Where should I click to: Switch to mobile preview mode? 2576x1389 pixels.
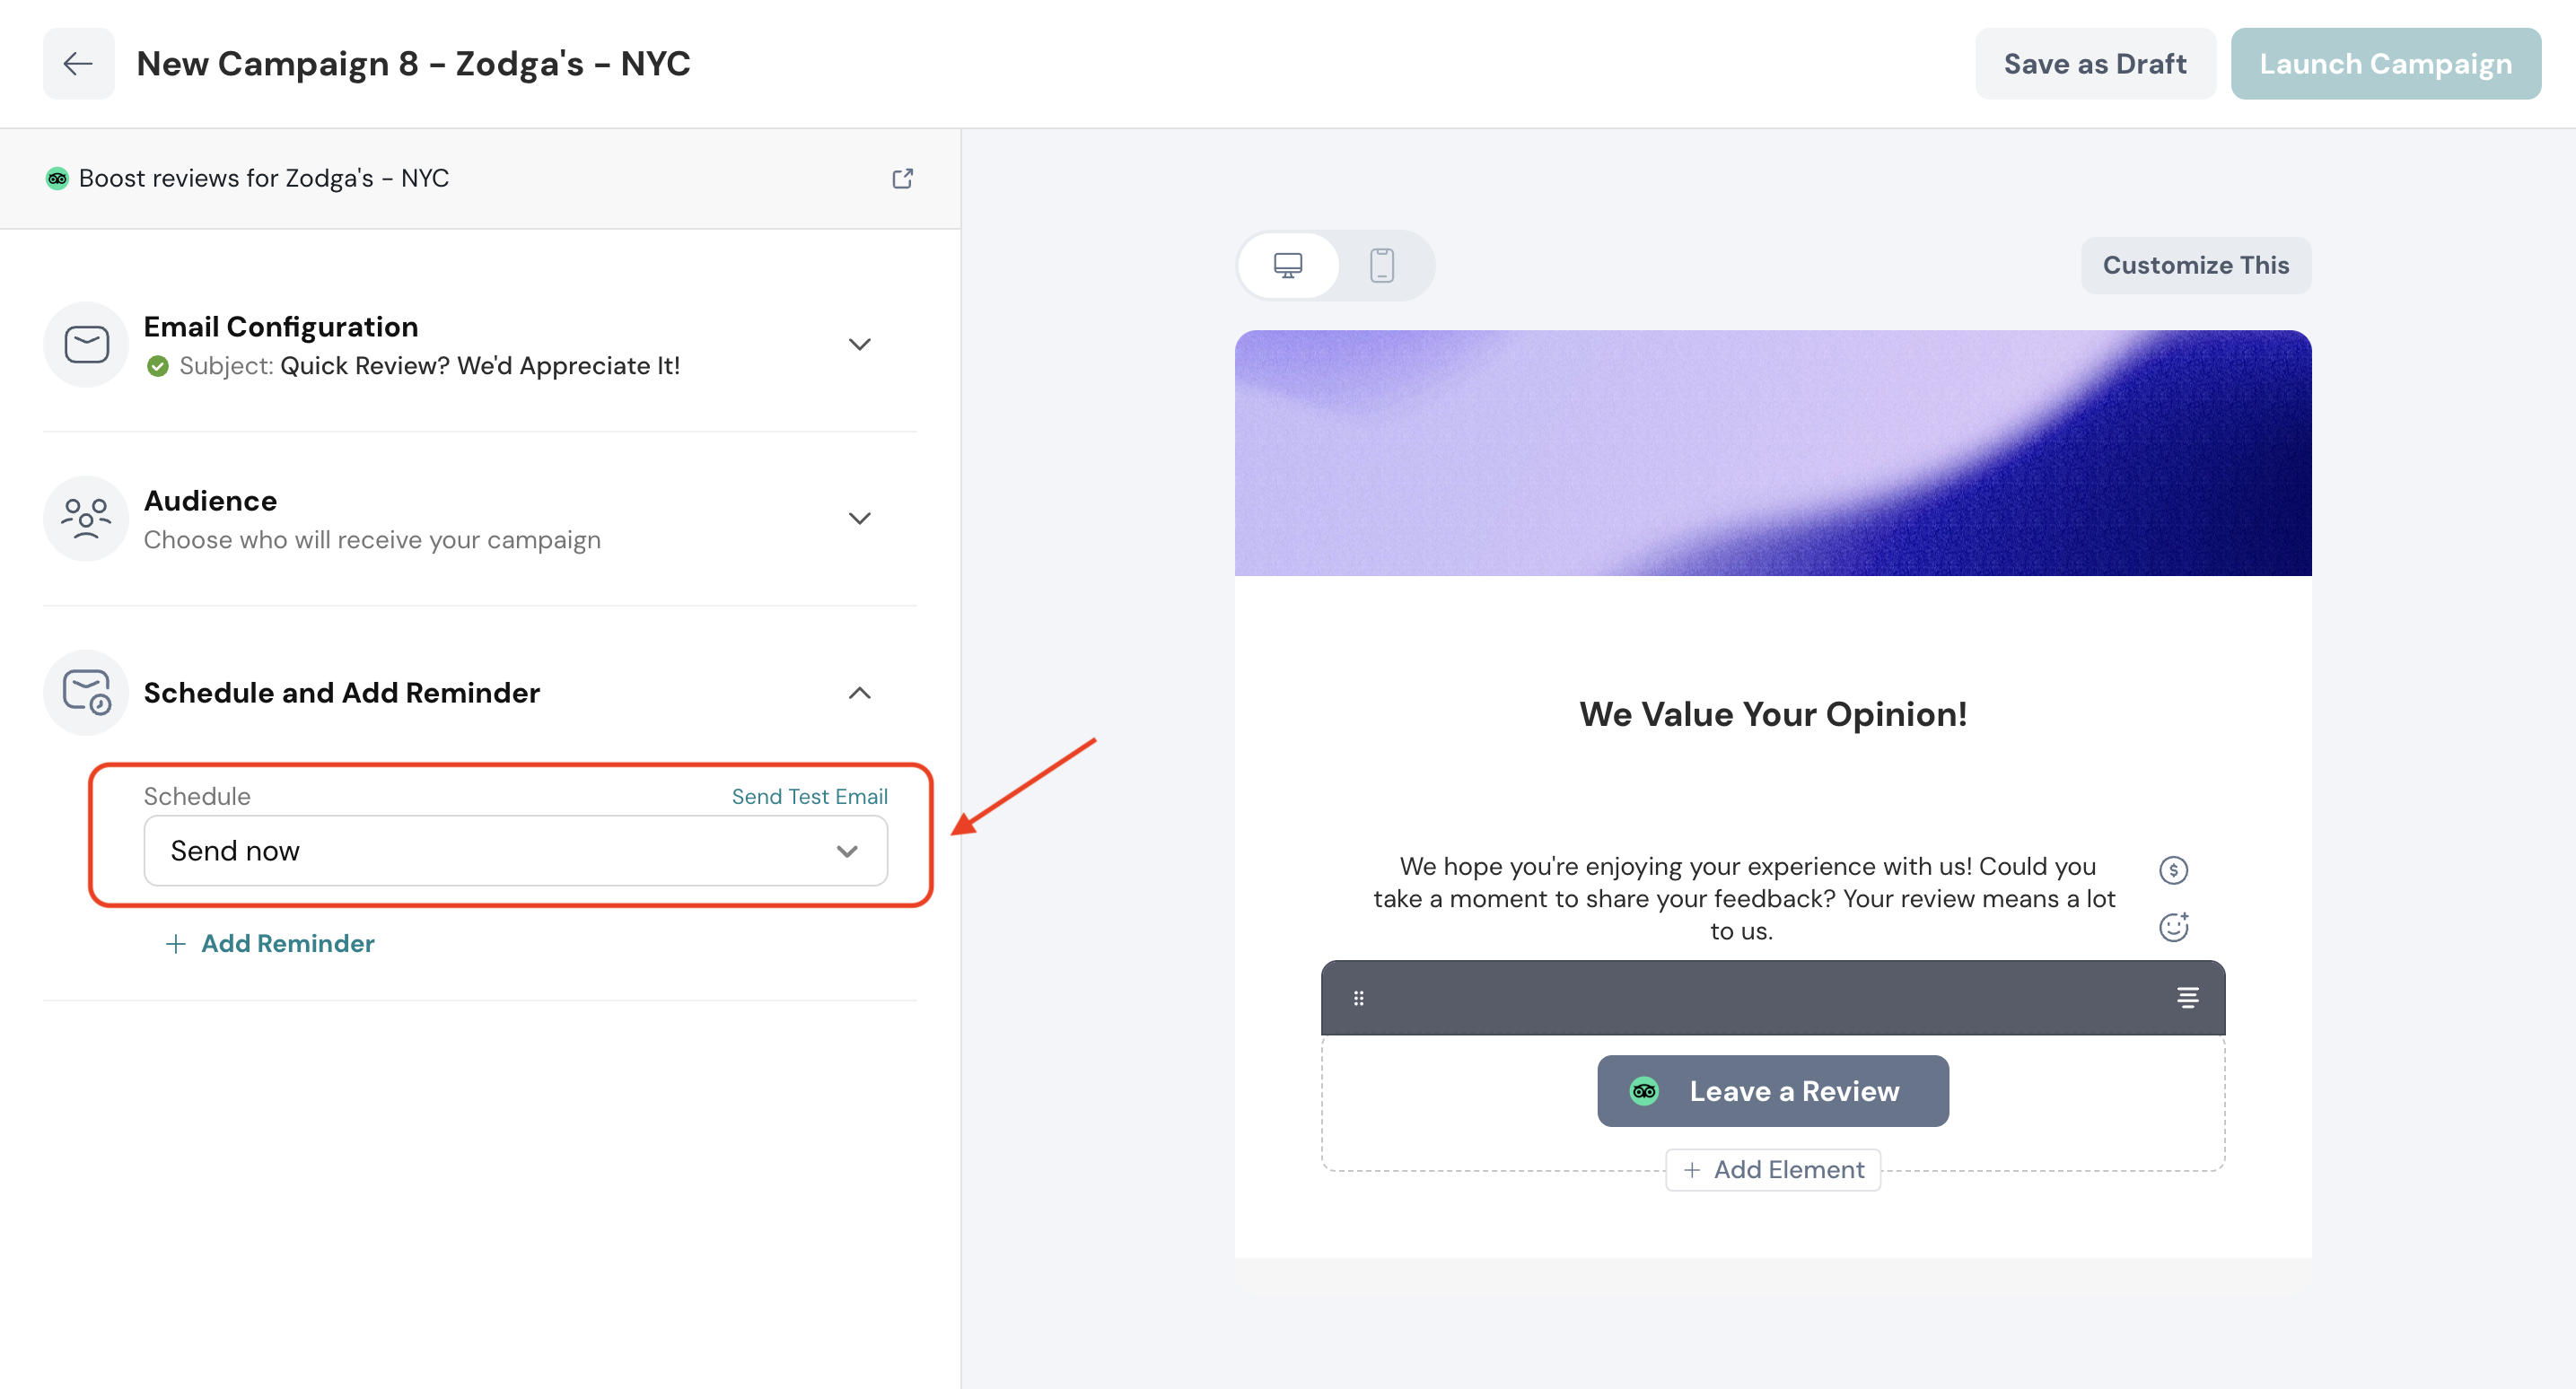pos(1382,265)
